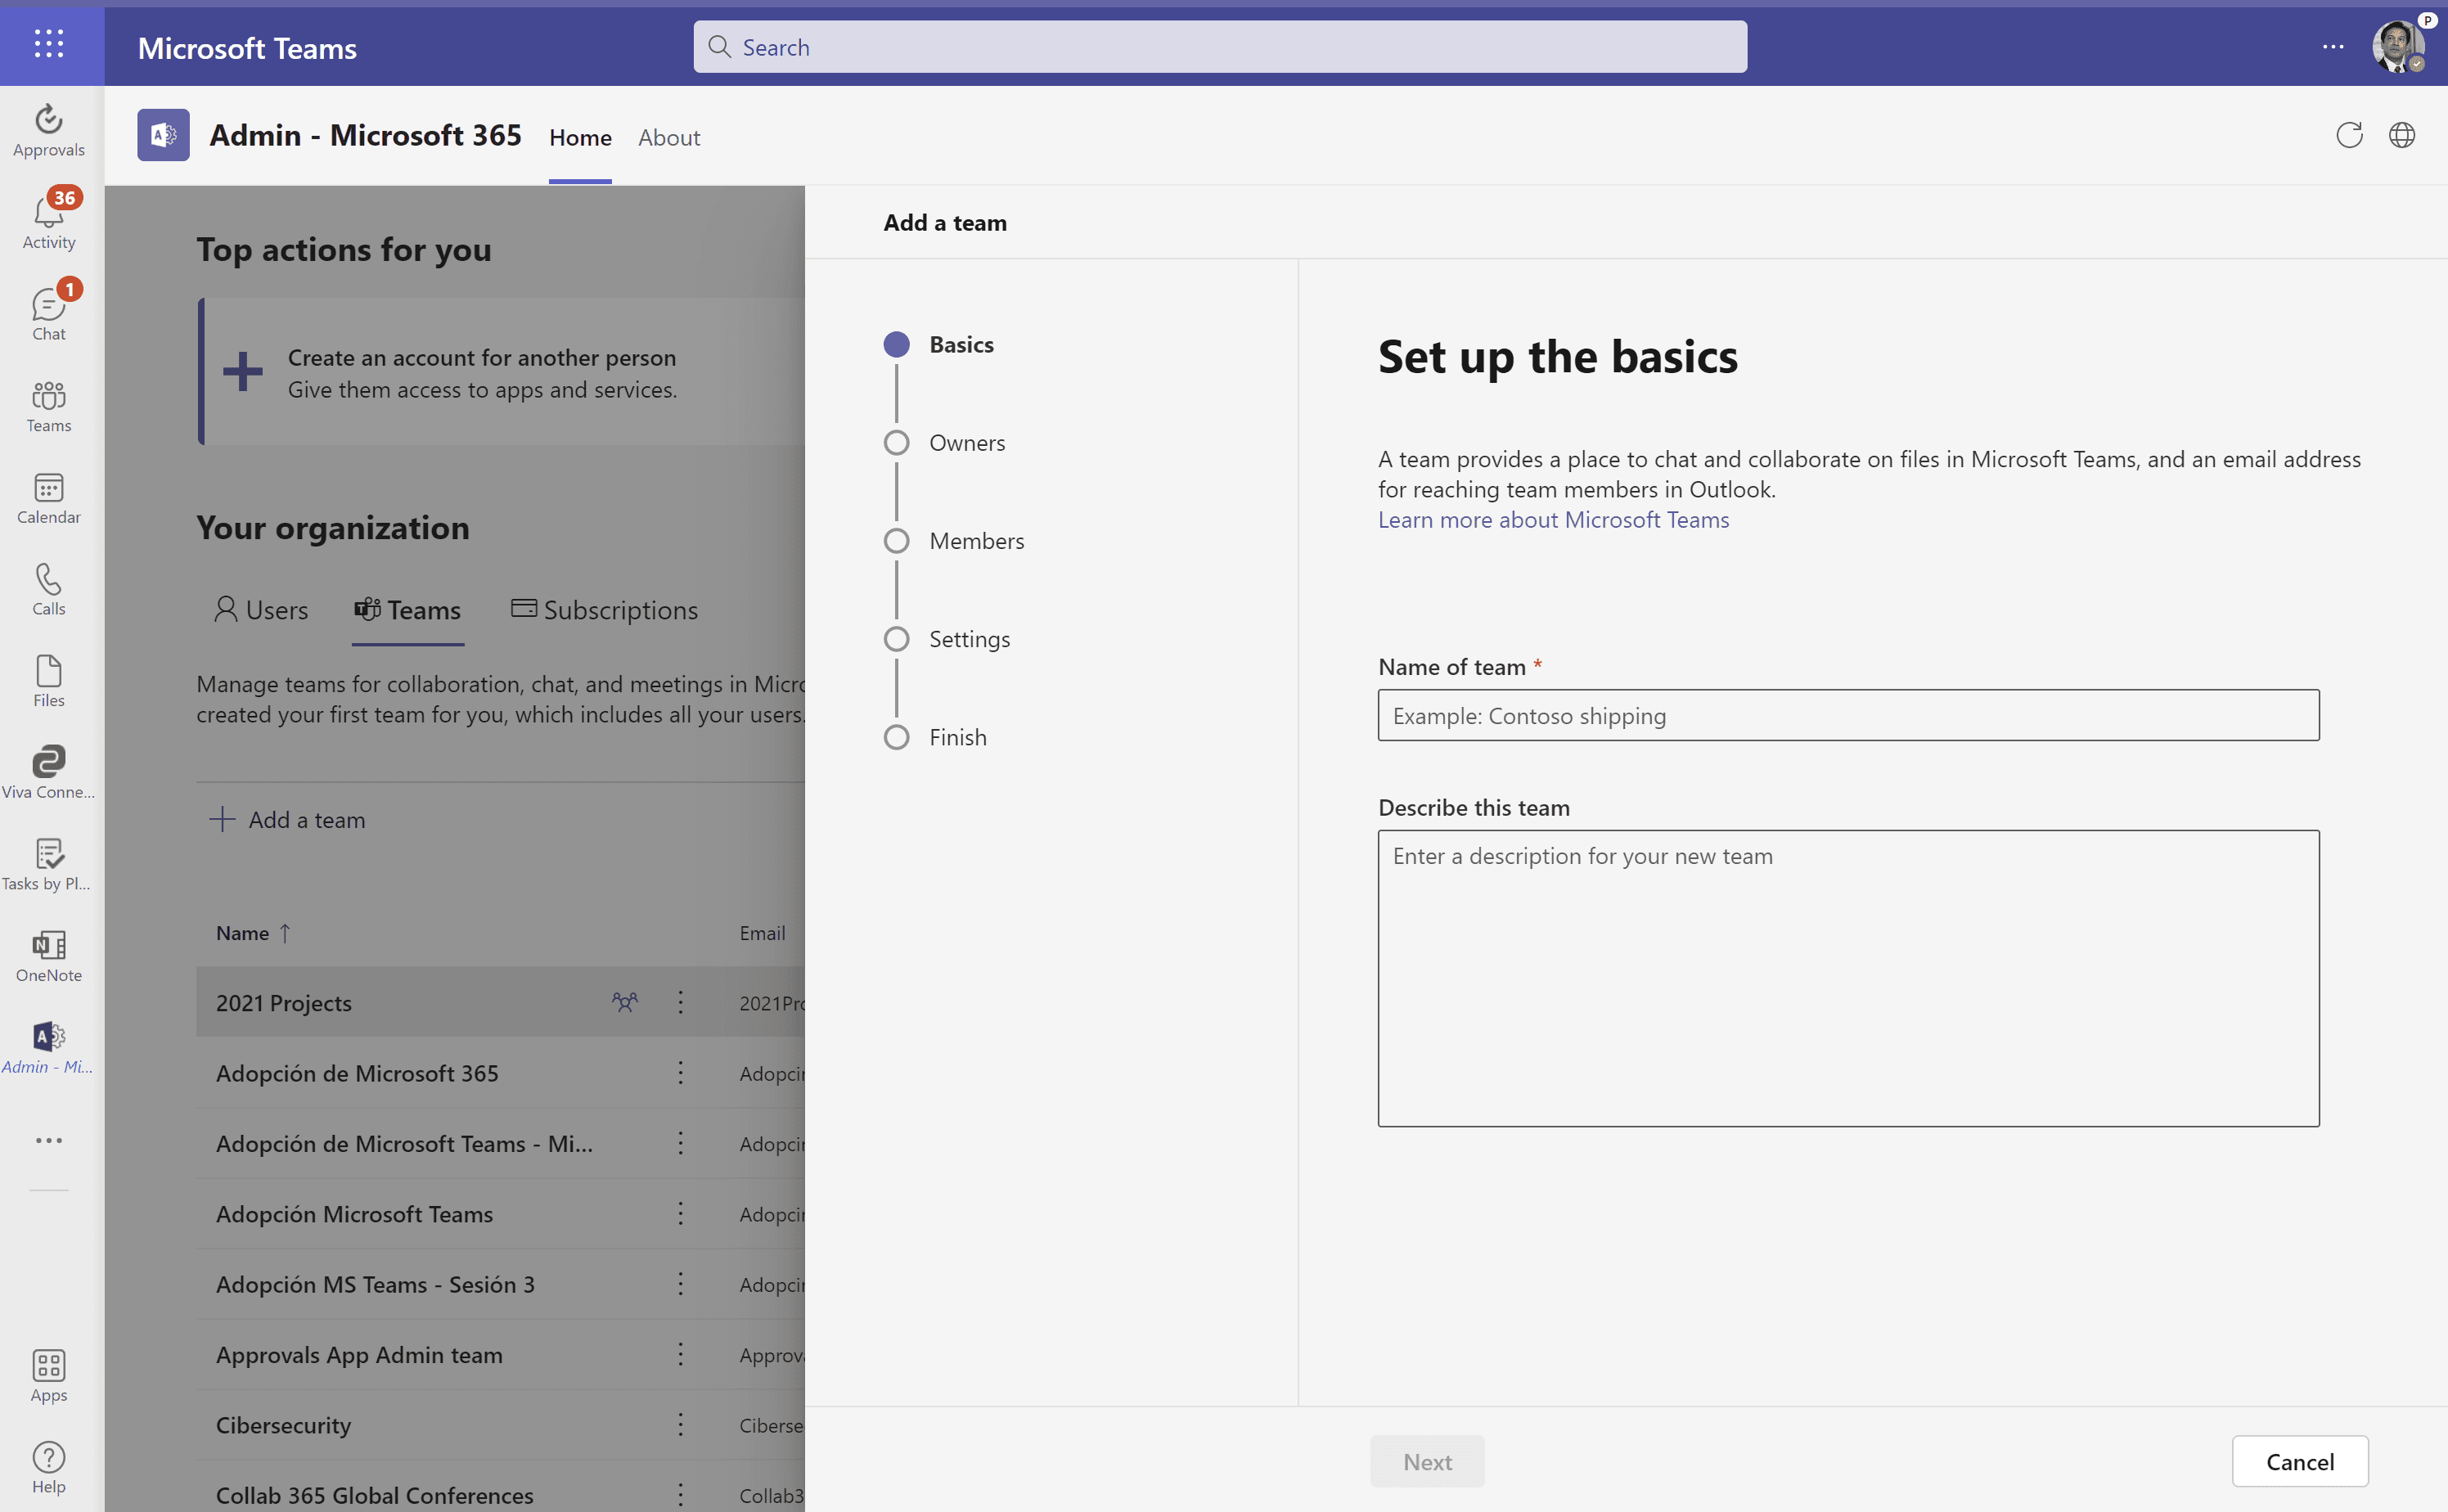Open more options for Approvals App Admin team
The width and height of the screenshot is (2448, 1512).
[x=681, y=1354]
